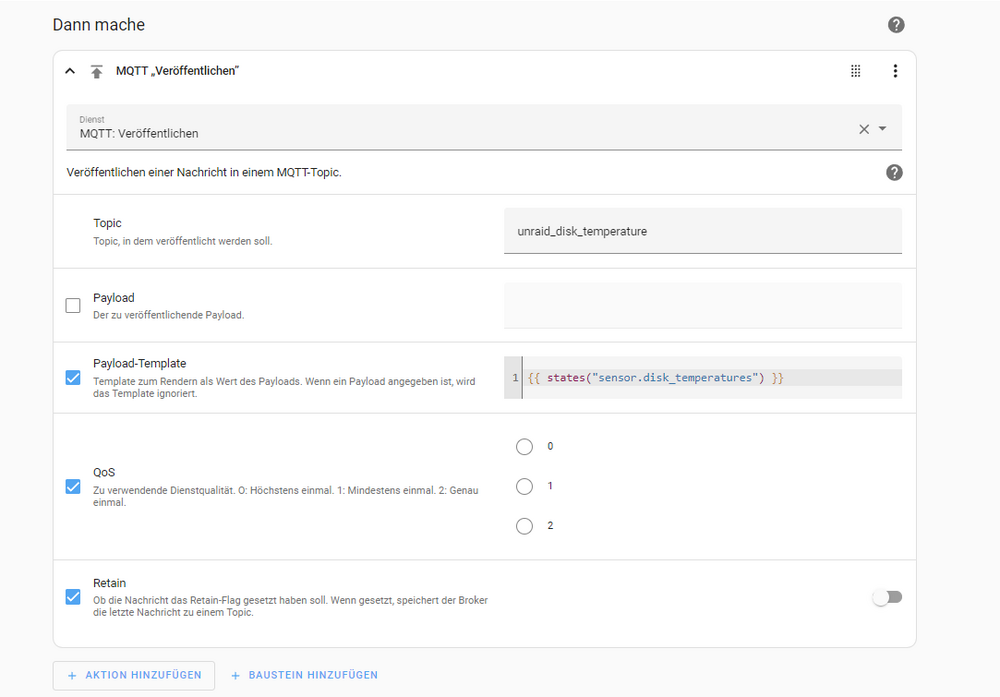This screenshot has width=1000, height=697.
Task: Grab the drag handle grid icon
Action: click(x=856, y=71)
